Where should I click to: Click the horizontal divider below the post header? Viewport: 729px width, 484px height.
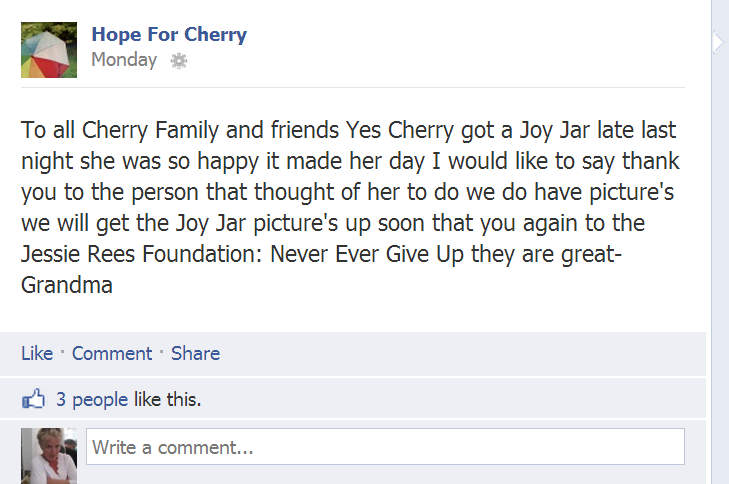click(353, 87)
